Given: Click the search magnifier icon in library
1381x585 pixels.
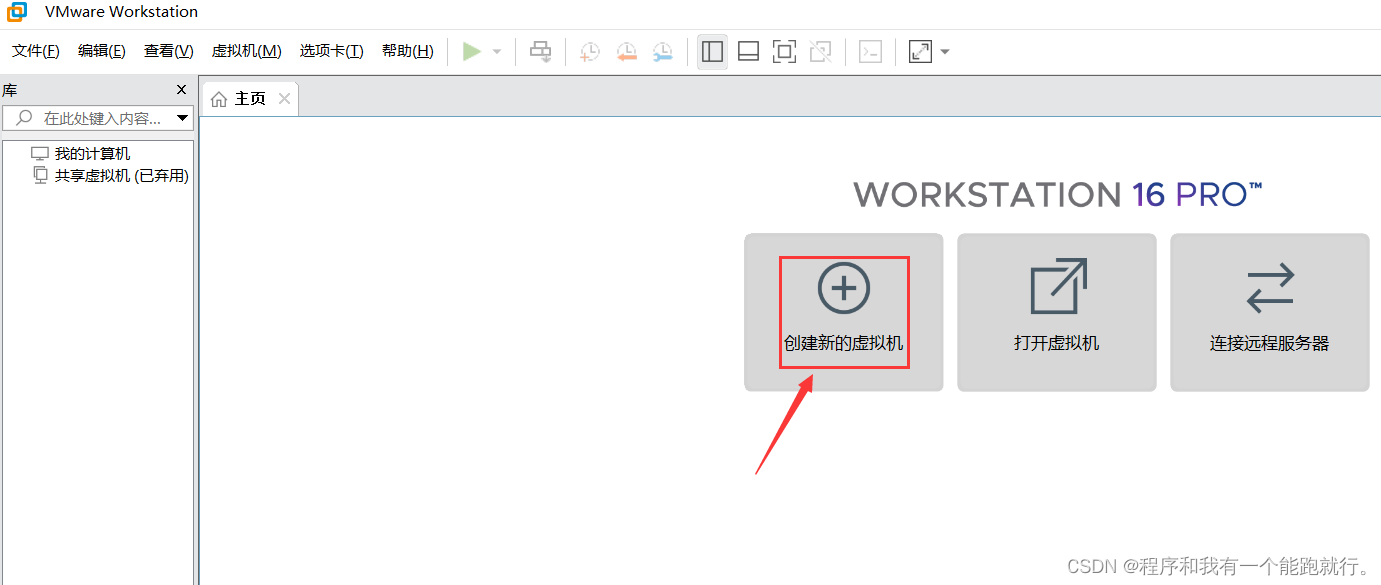Looking at the screenshot, I should tap(25, 118).
